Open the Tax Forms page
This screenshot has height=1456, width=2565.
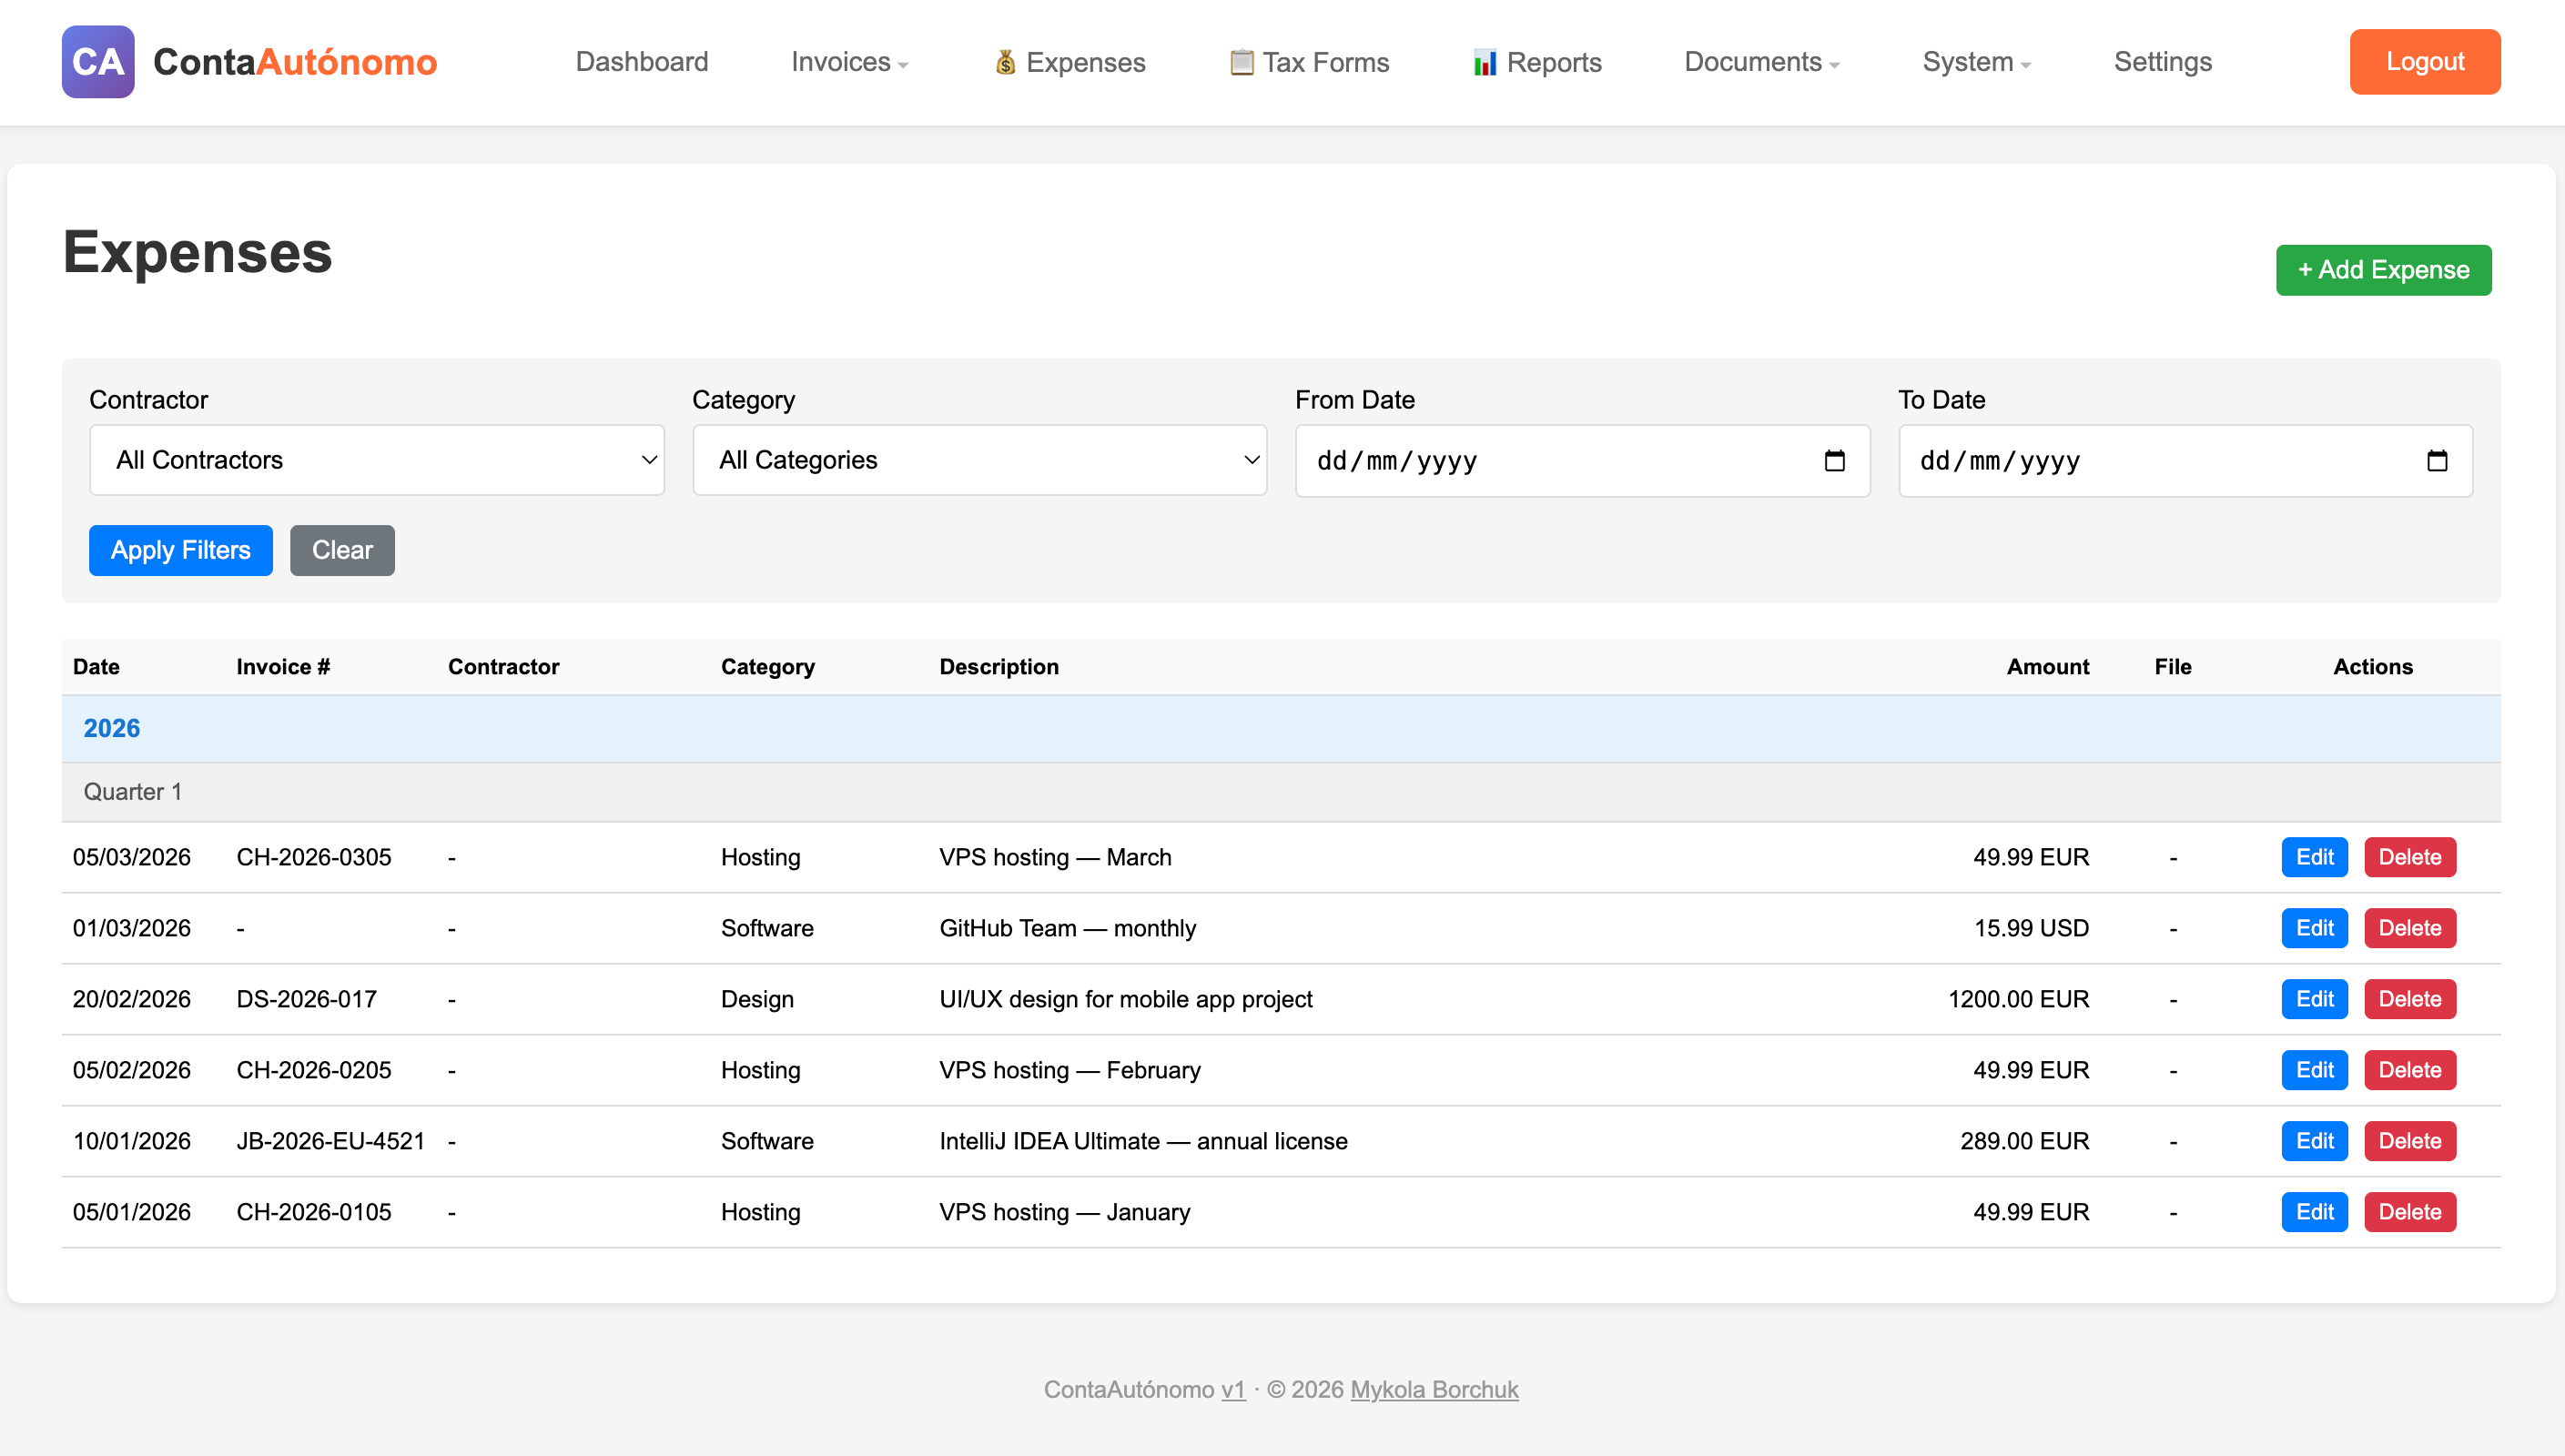pos(1309,62)
